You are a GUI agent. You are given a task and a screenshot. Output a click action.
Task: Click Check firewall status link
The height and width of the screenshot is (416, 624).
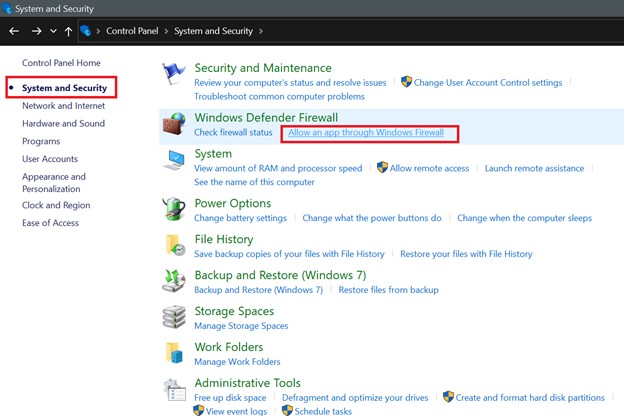click(x=233, y=133)
